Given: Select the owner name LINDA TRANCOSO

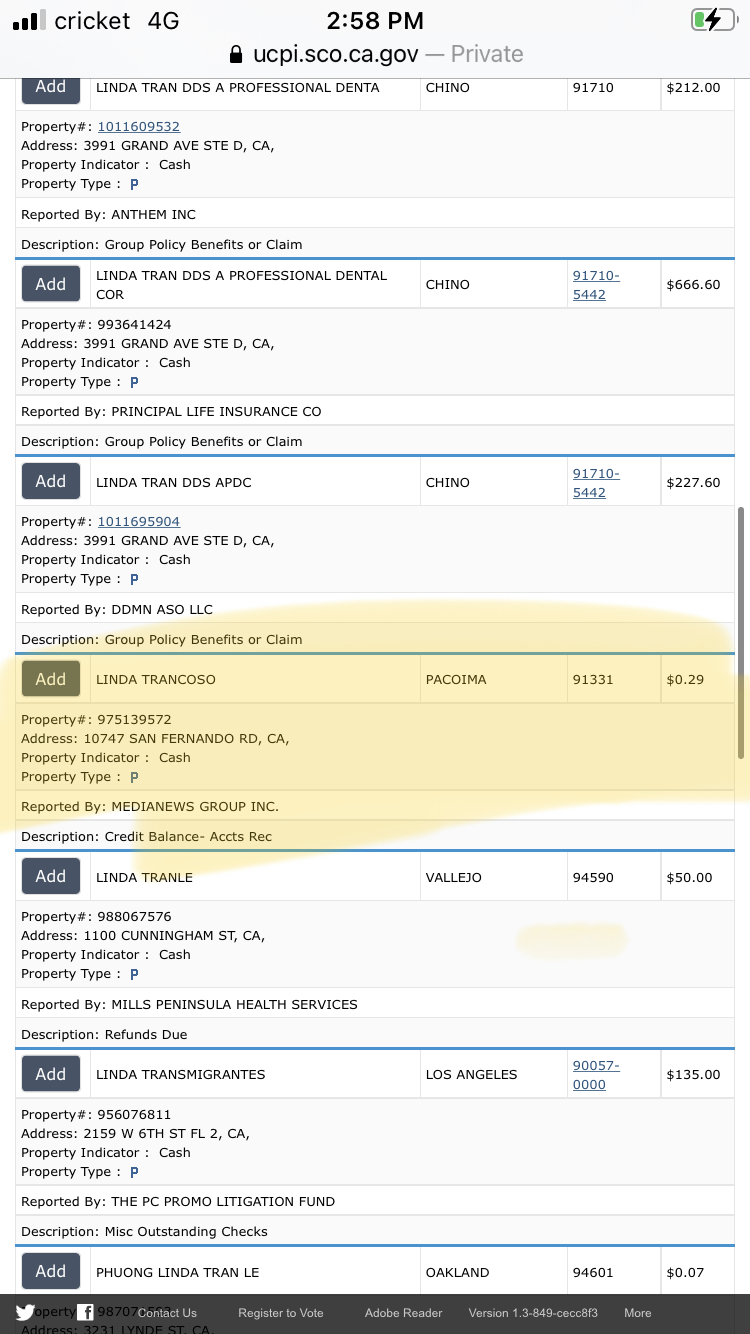Looking at the screenshot, I should point(156,679).
